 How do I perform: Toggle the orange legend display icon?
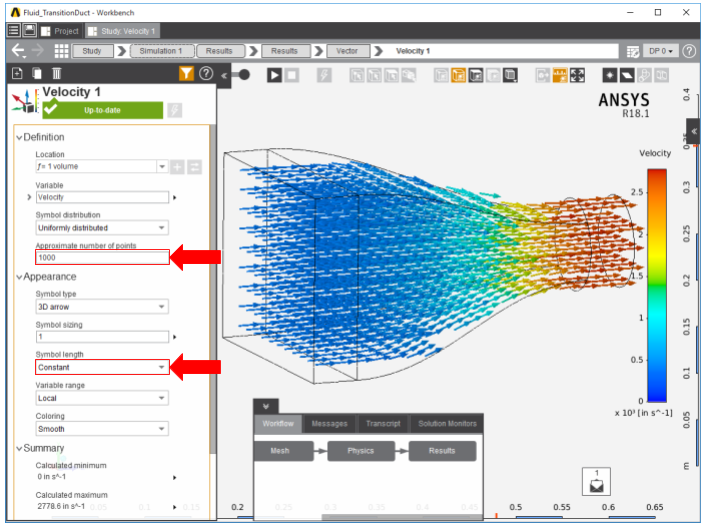click(560, 75)
